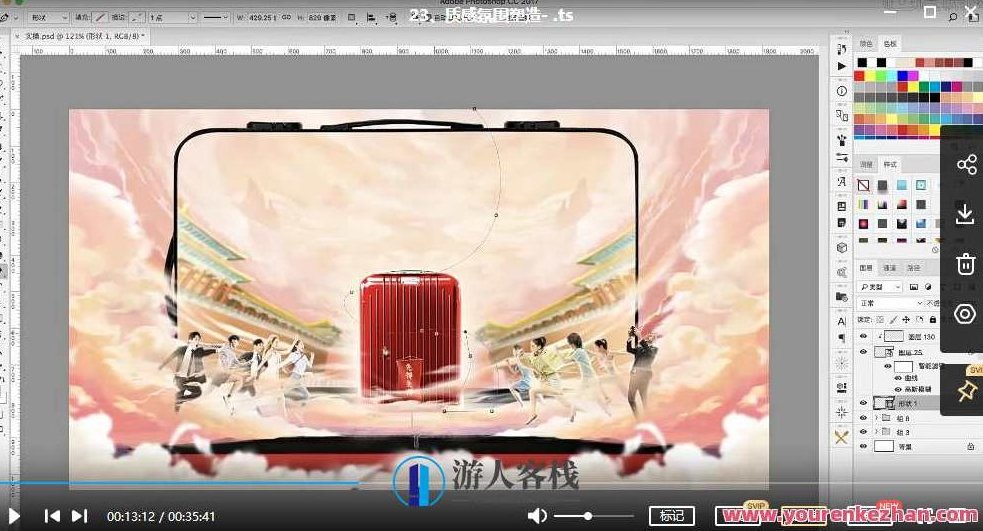Image resolution: width=983 pixels, height=531 pixels.
Task: Open the 形状 tool mode dropdown
Action: tap(48, 17)
